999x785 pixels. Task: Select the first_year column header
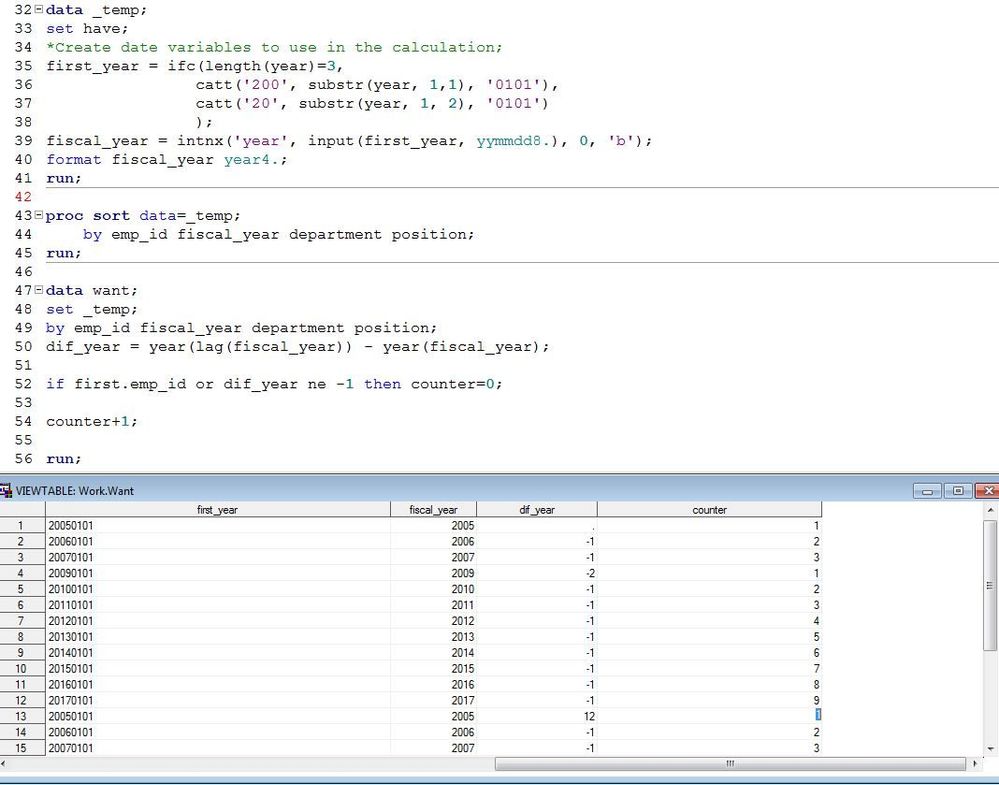click(x=217, y=510)
